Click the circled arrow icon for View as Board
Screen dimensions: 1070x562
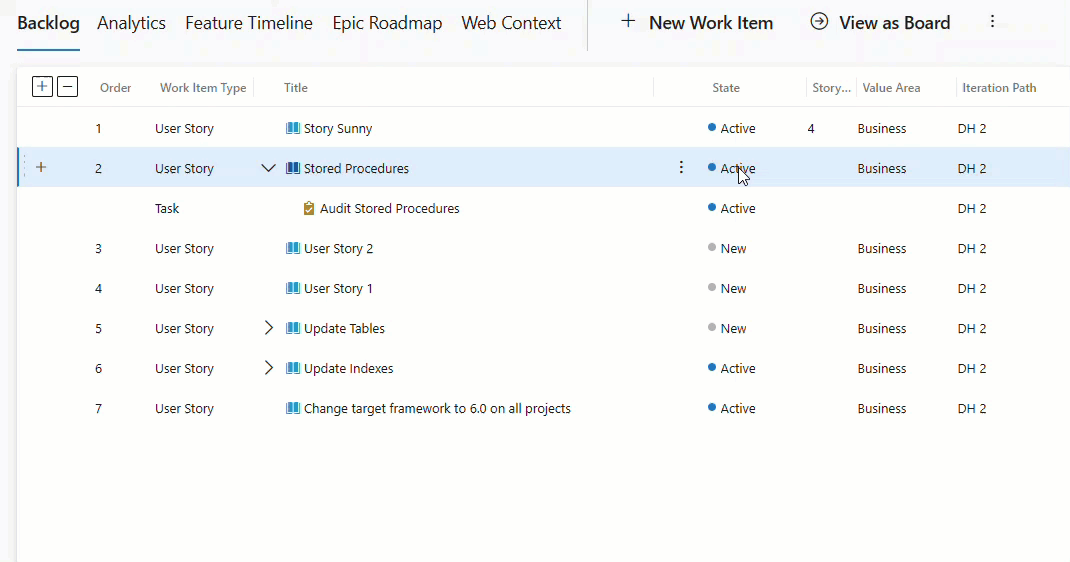tap(819, 22)
